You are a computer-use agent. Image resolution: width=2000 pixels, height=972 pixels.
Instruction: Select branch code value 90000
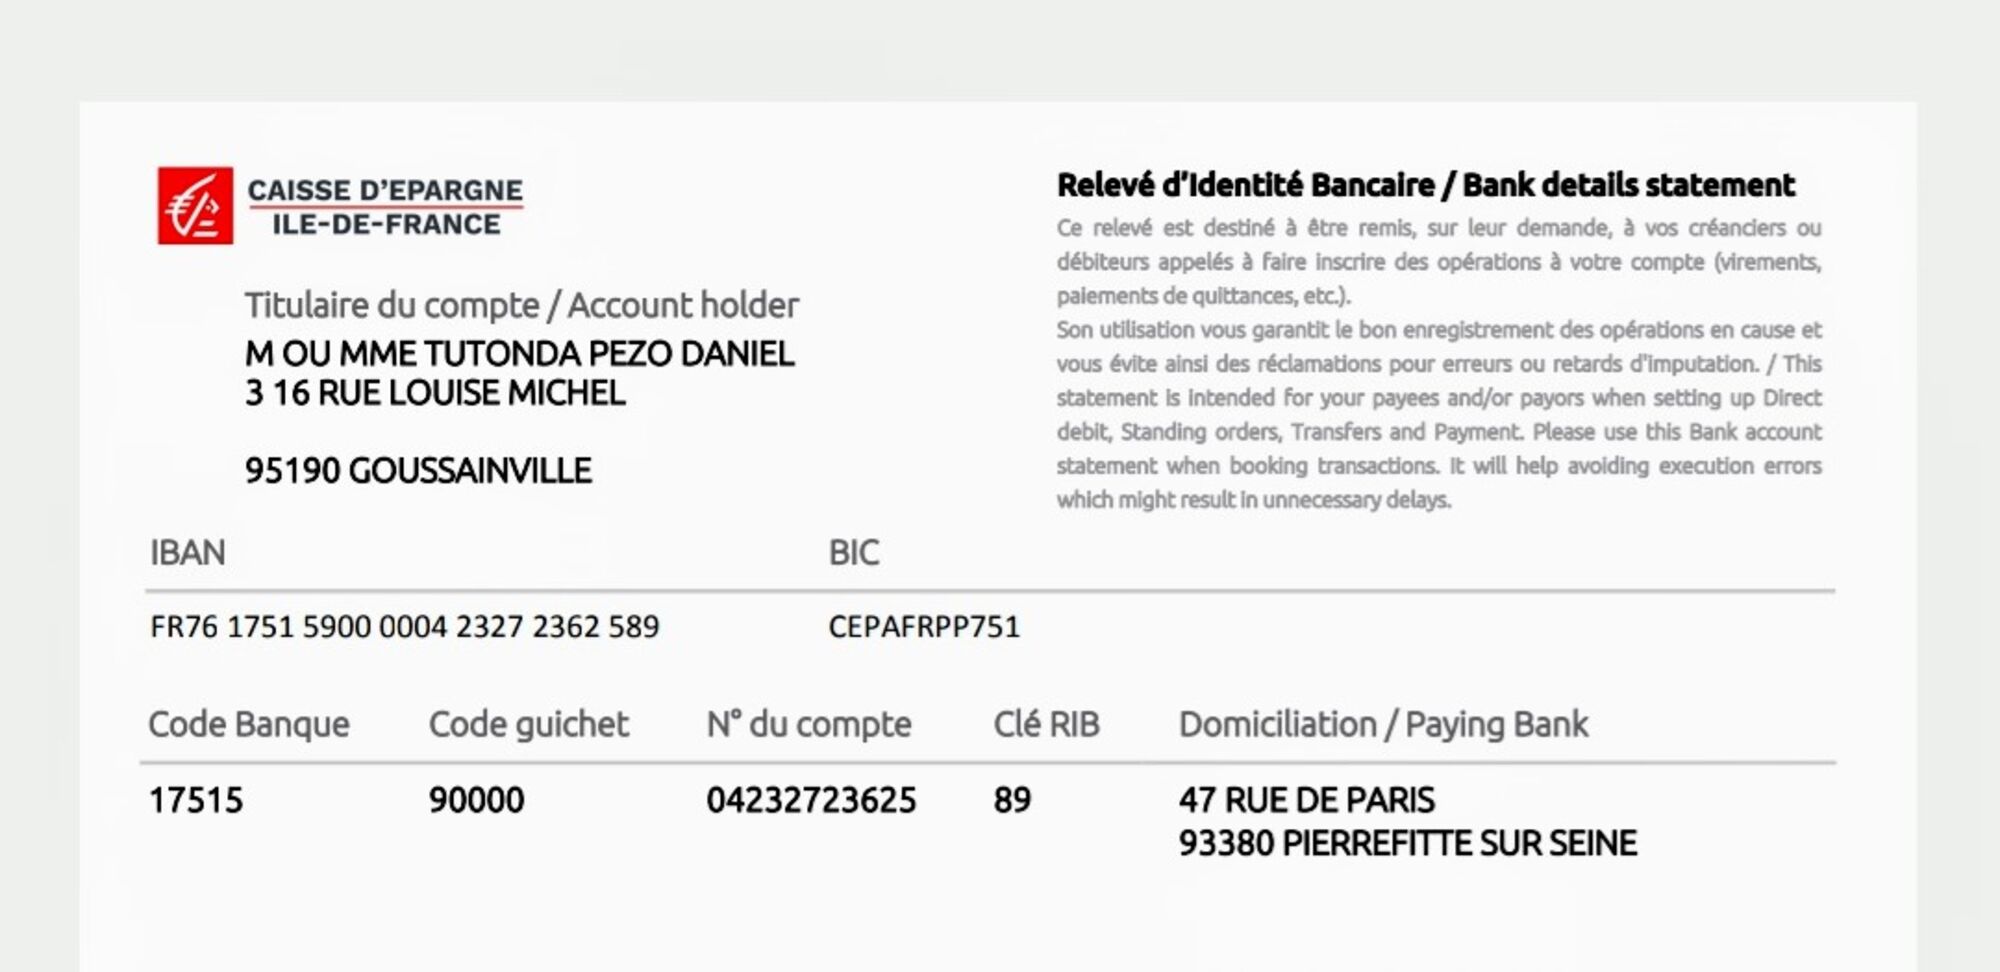coord(476,800)
